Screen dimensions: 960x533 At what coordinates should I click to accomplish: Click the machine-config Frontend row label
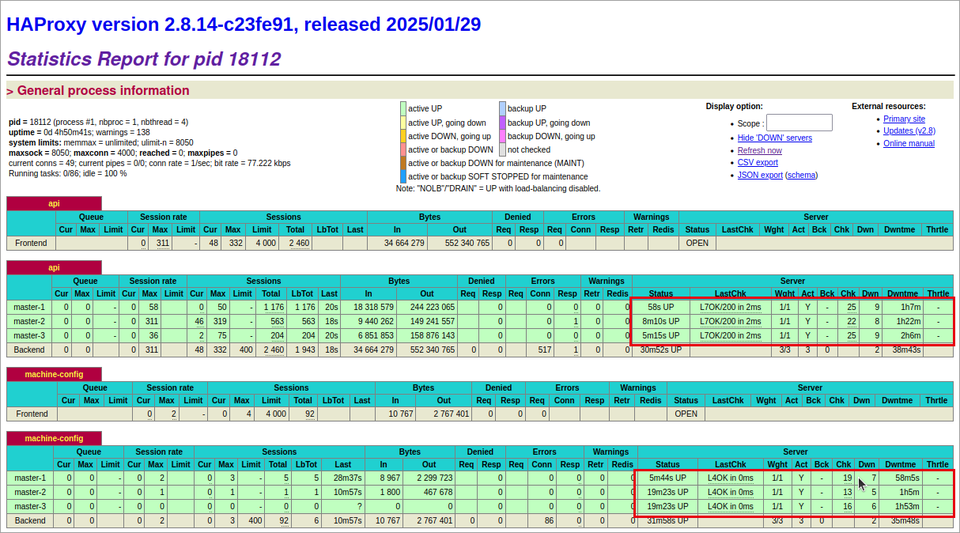tap(32, 414)
